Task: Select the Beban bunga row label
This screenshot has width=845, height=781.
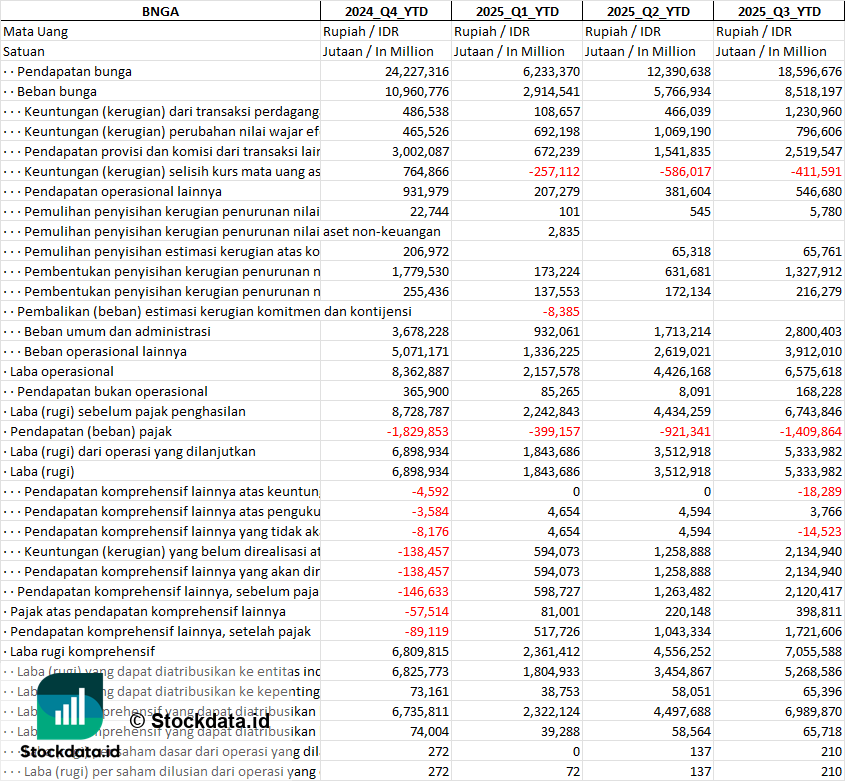Action: [x=57, y=91]
